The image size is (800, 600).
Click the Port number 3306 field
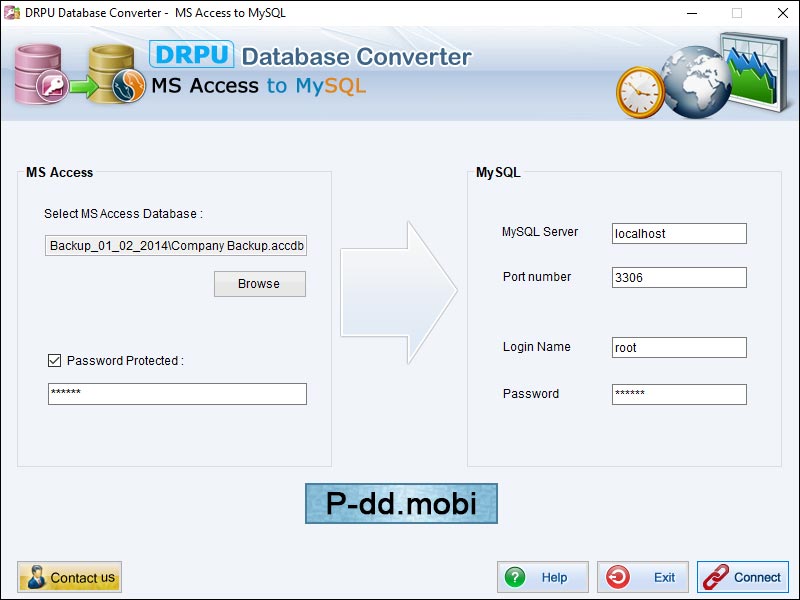click(x=679, y=277)
